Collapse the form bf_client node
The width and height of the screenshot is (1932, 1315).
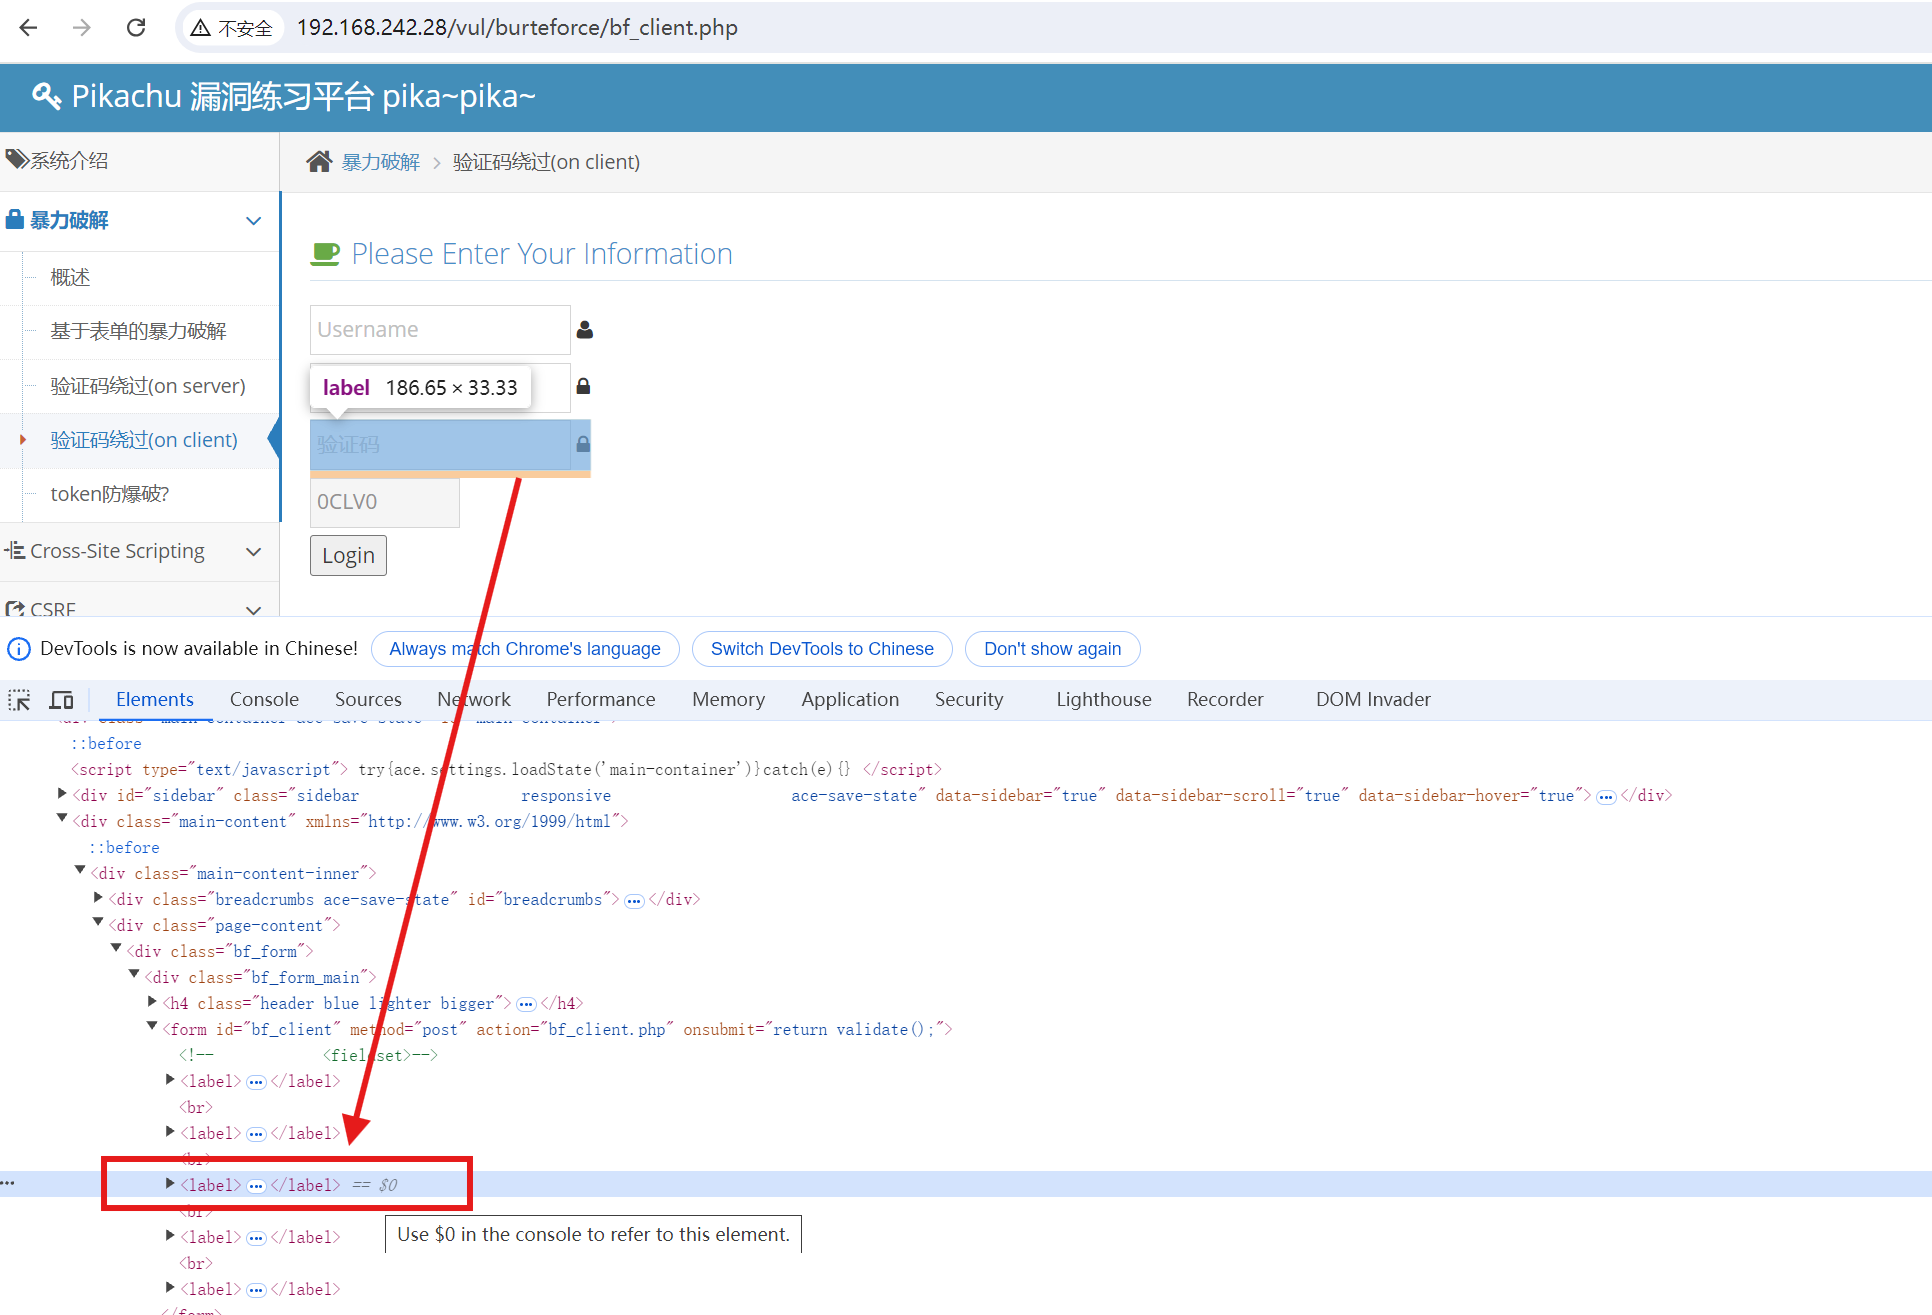[152, 1027]
